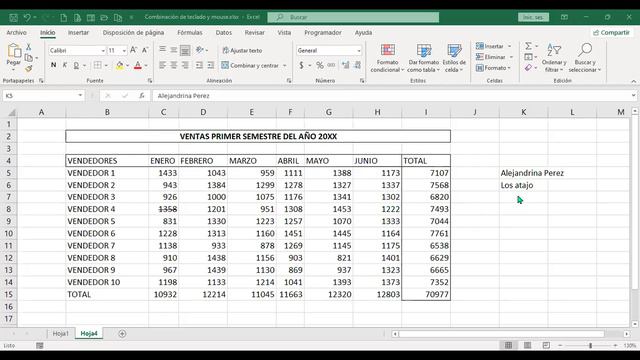Select the Format Painter brush icon

coord(29,68)
